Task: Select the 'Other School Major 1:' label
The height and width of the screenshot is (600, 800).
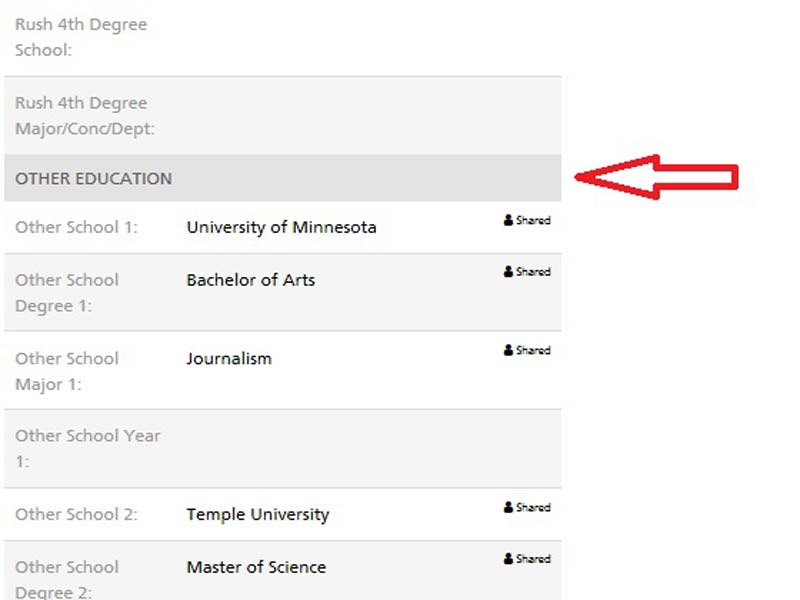Action: [x=67, y=371]
